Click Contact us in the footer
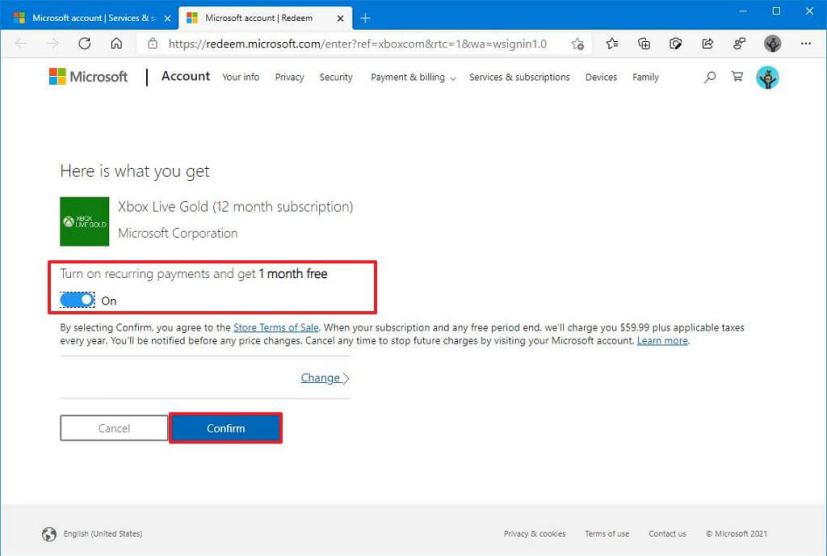 (x=667, y=534)
